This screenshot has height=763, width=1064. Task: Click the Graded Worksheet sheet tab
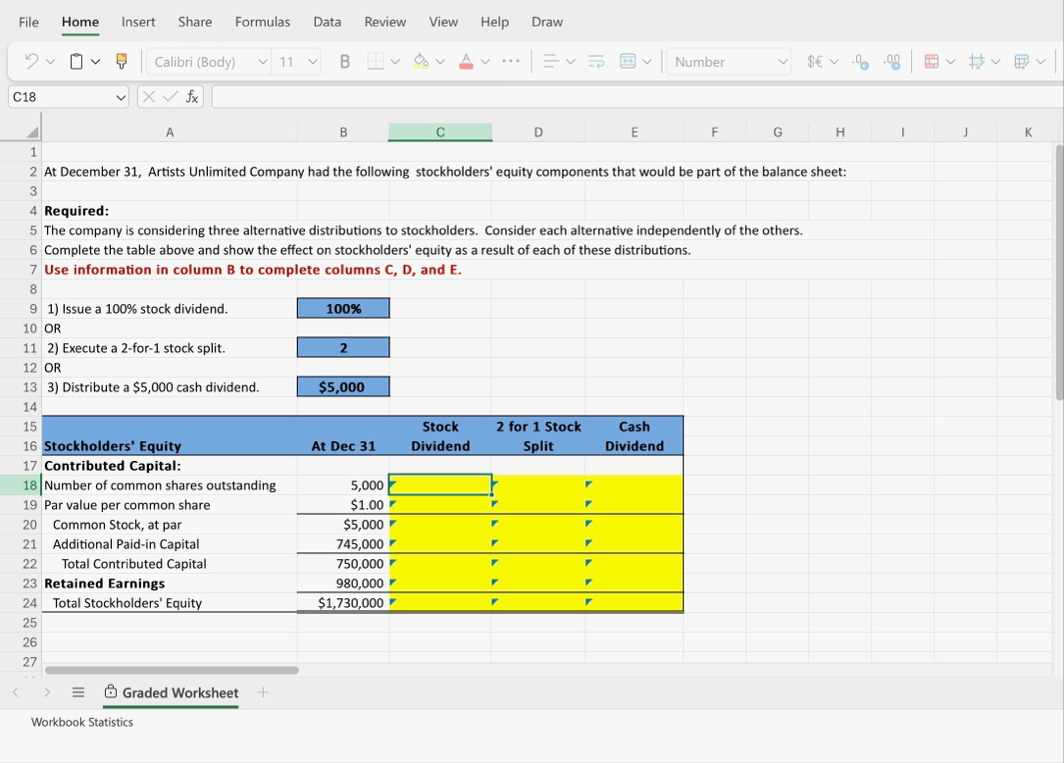171,693
